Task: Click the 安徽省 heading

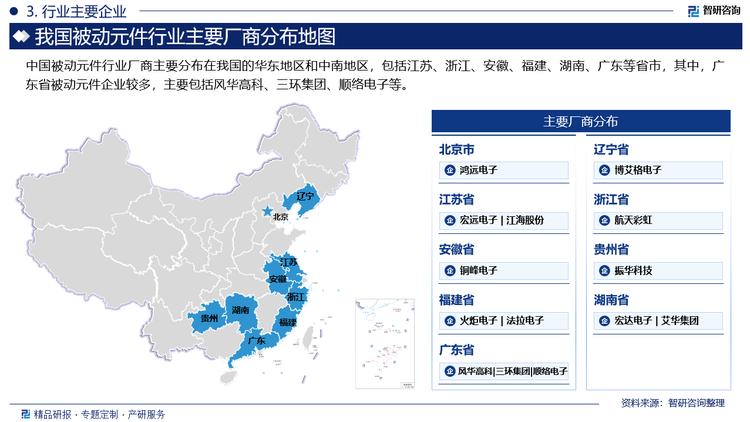Action: point(456,249)
